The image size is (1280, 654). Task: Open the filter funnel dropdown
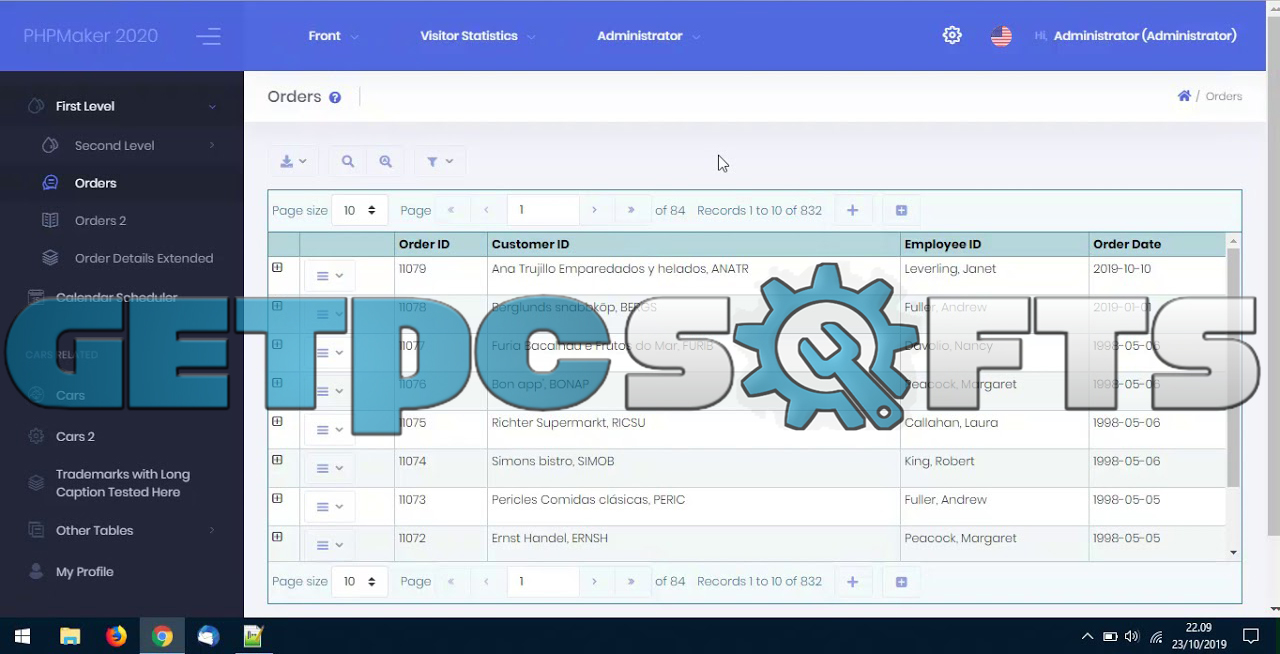440,161
